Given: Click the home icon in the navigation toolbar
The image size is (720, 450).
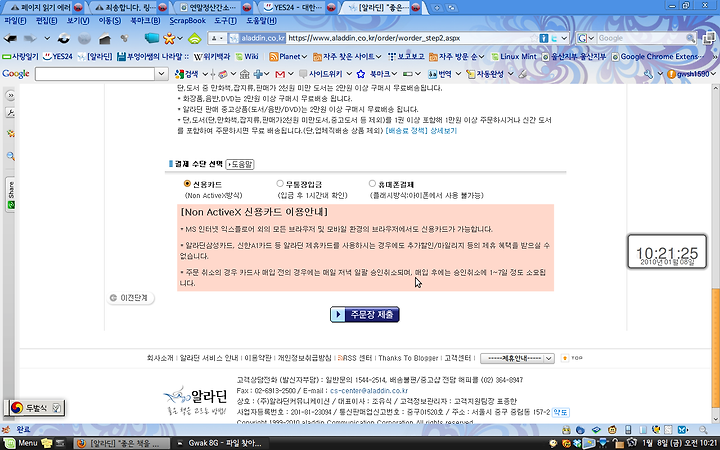Looking at the screenshot, I should coord(105,39).
